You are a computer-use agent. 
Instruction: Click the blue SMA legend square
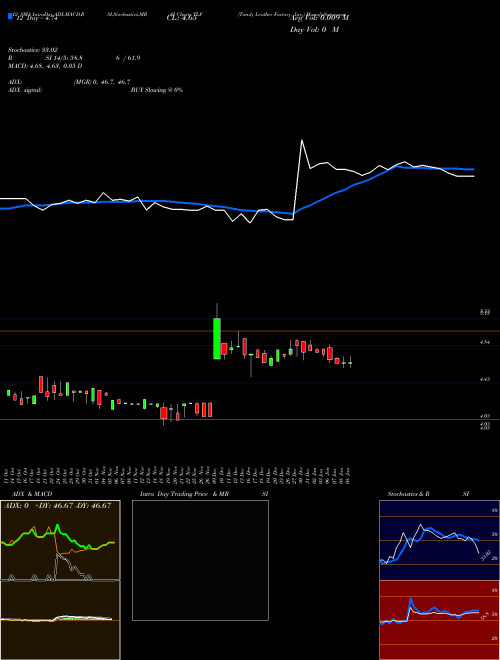[11, 17]
